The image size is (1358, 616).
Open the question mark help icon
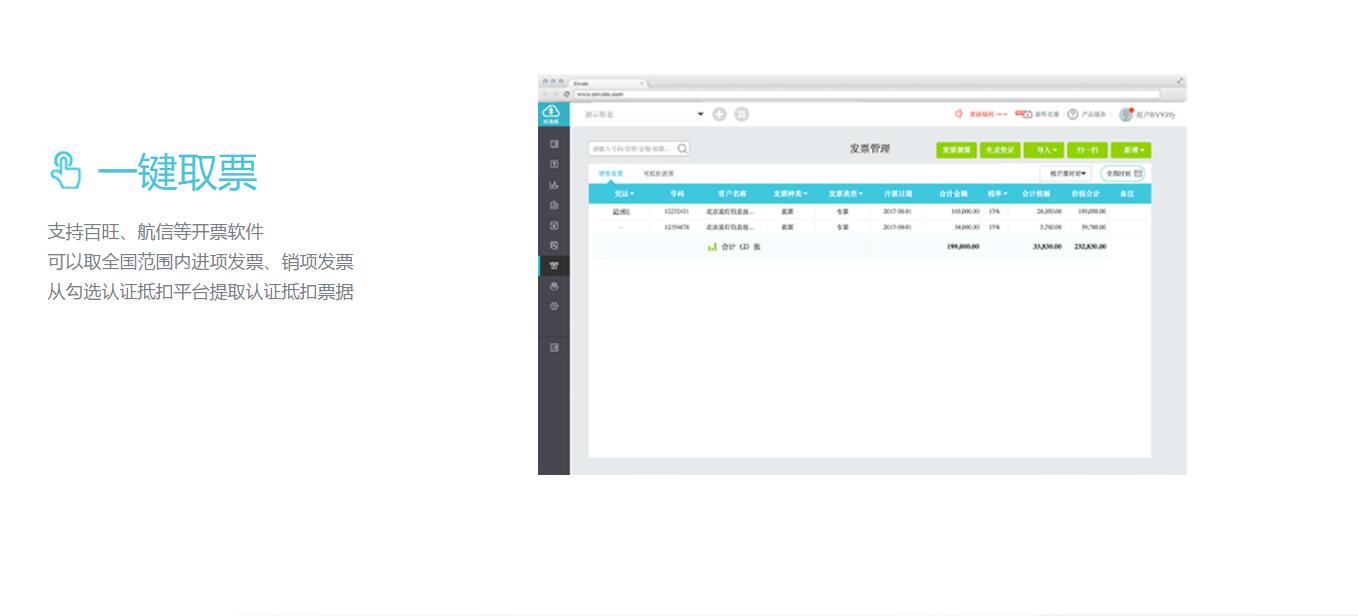pyautogui.click(x=1072, y=114)
